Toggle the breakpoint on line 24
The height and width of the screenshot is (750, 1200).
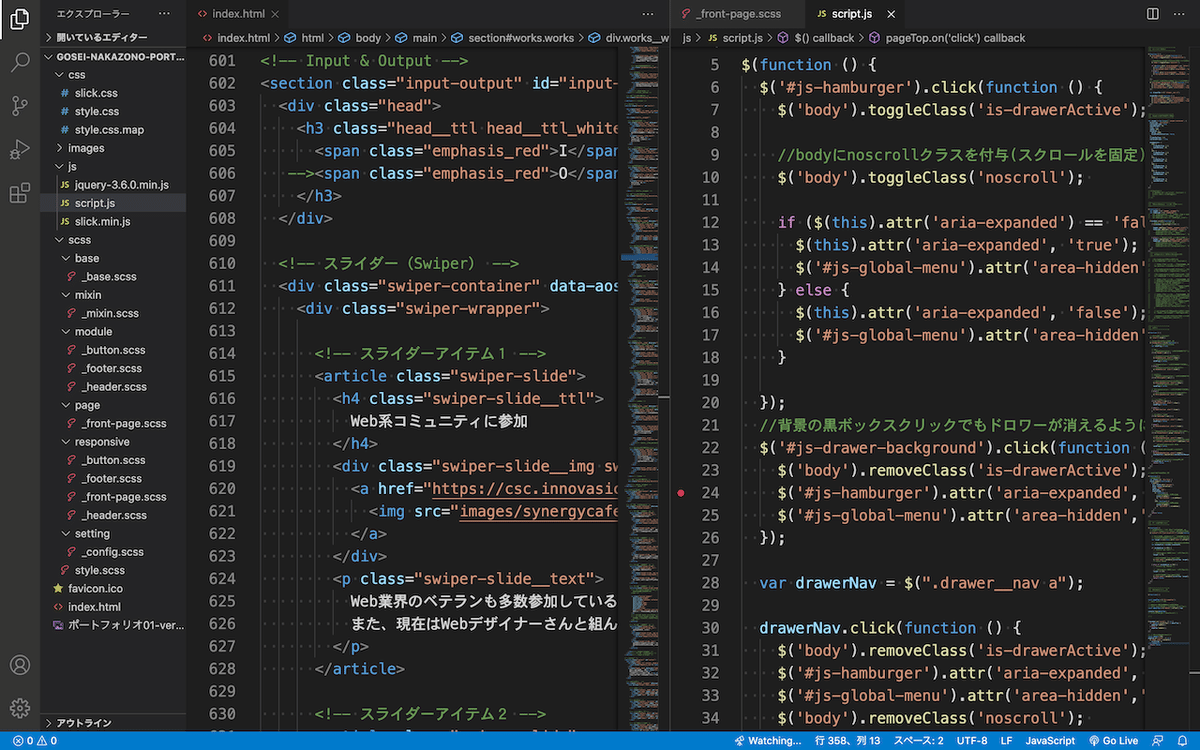coord(681,493)
